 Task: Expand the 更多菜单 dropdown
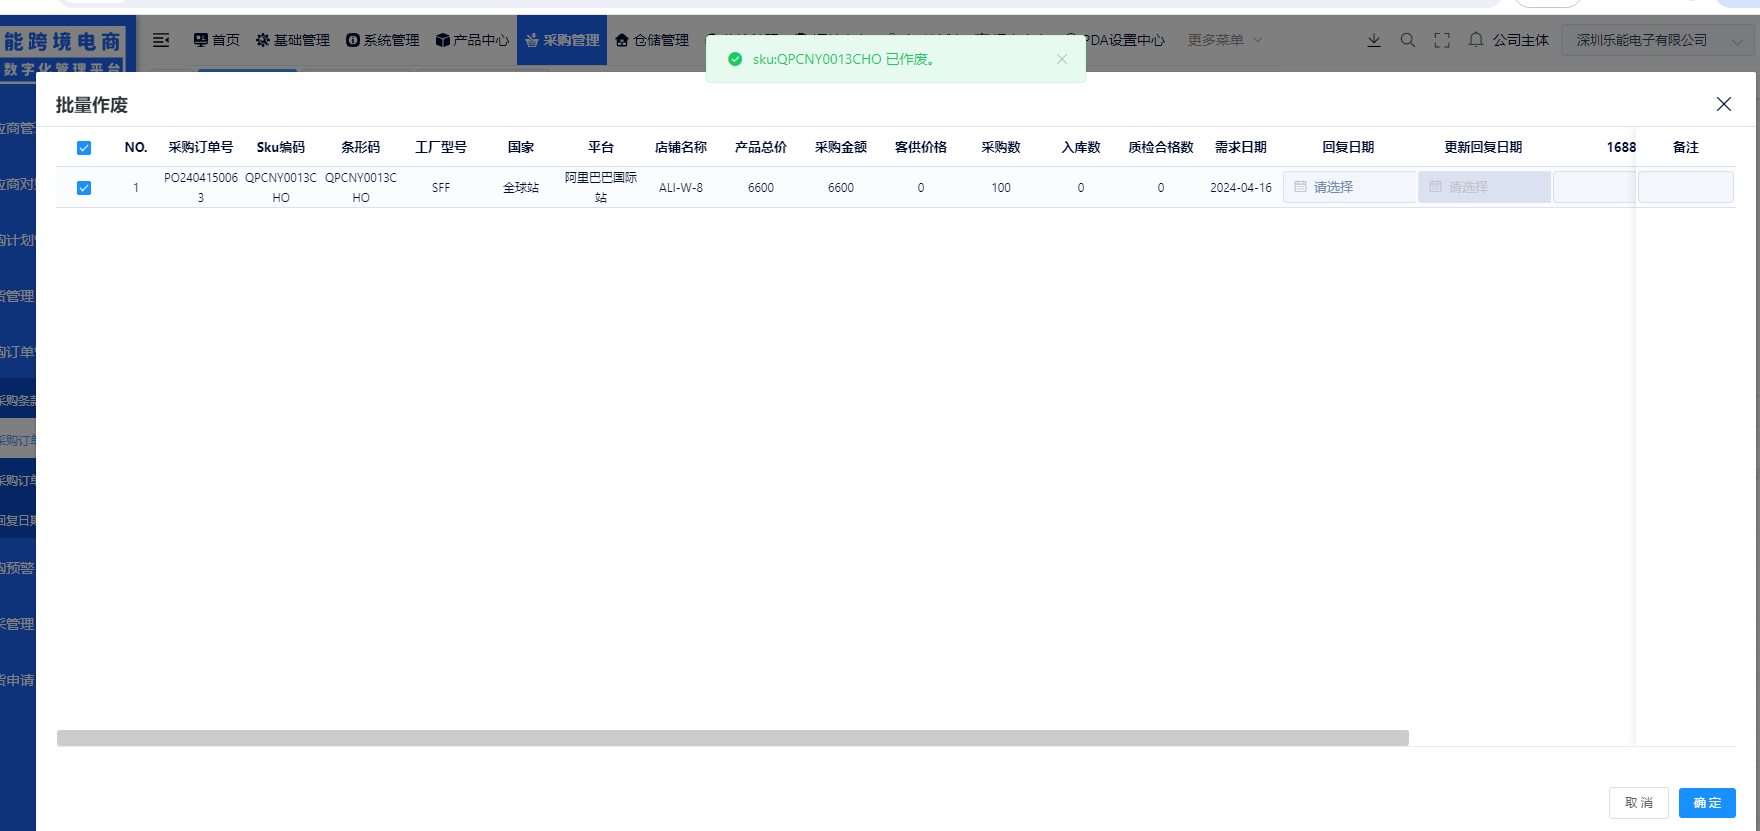1225,40
